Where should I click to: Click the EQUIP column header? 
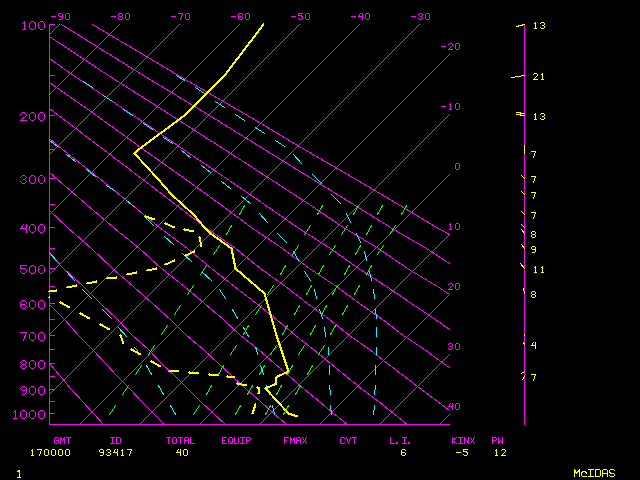237,440
